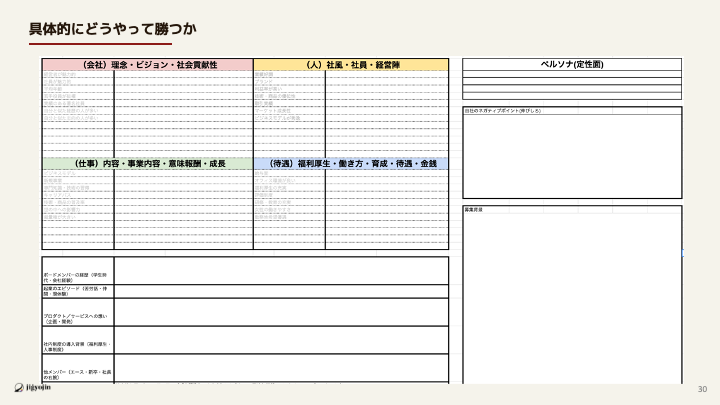
Task: Select the pink (会社) 理念・ビジョン header
Action: (x=148, y=64)
